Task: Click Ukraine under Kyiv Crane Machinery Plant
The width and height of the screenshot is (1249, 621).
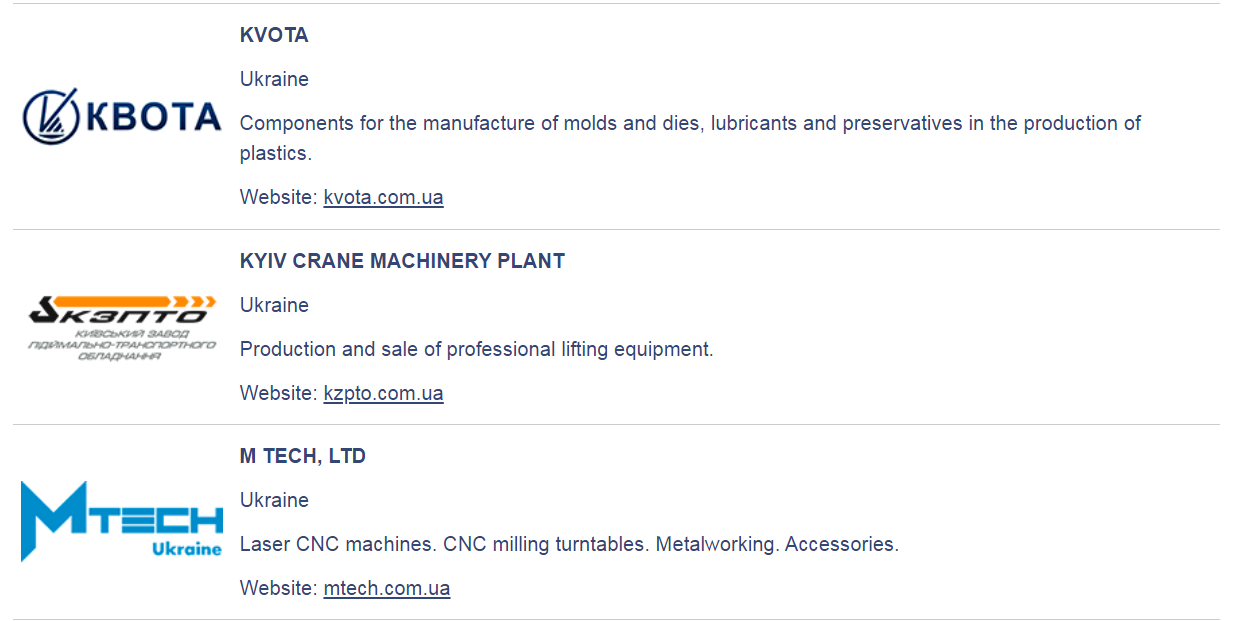Action: click(x=274, y=305)
